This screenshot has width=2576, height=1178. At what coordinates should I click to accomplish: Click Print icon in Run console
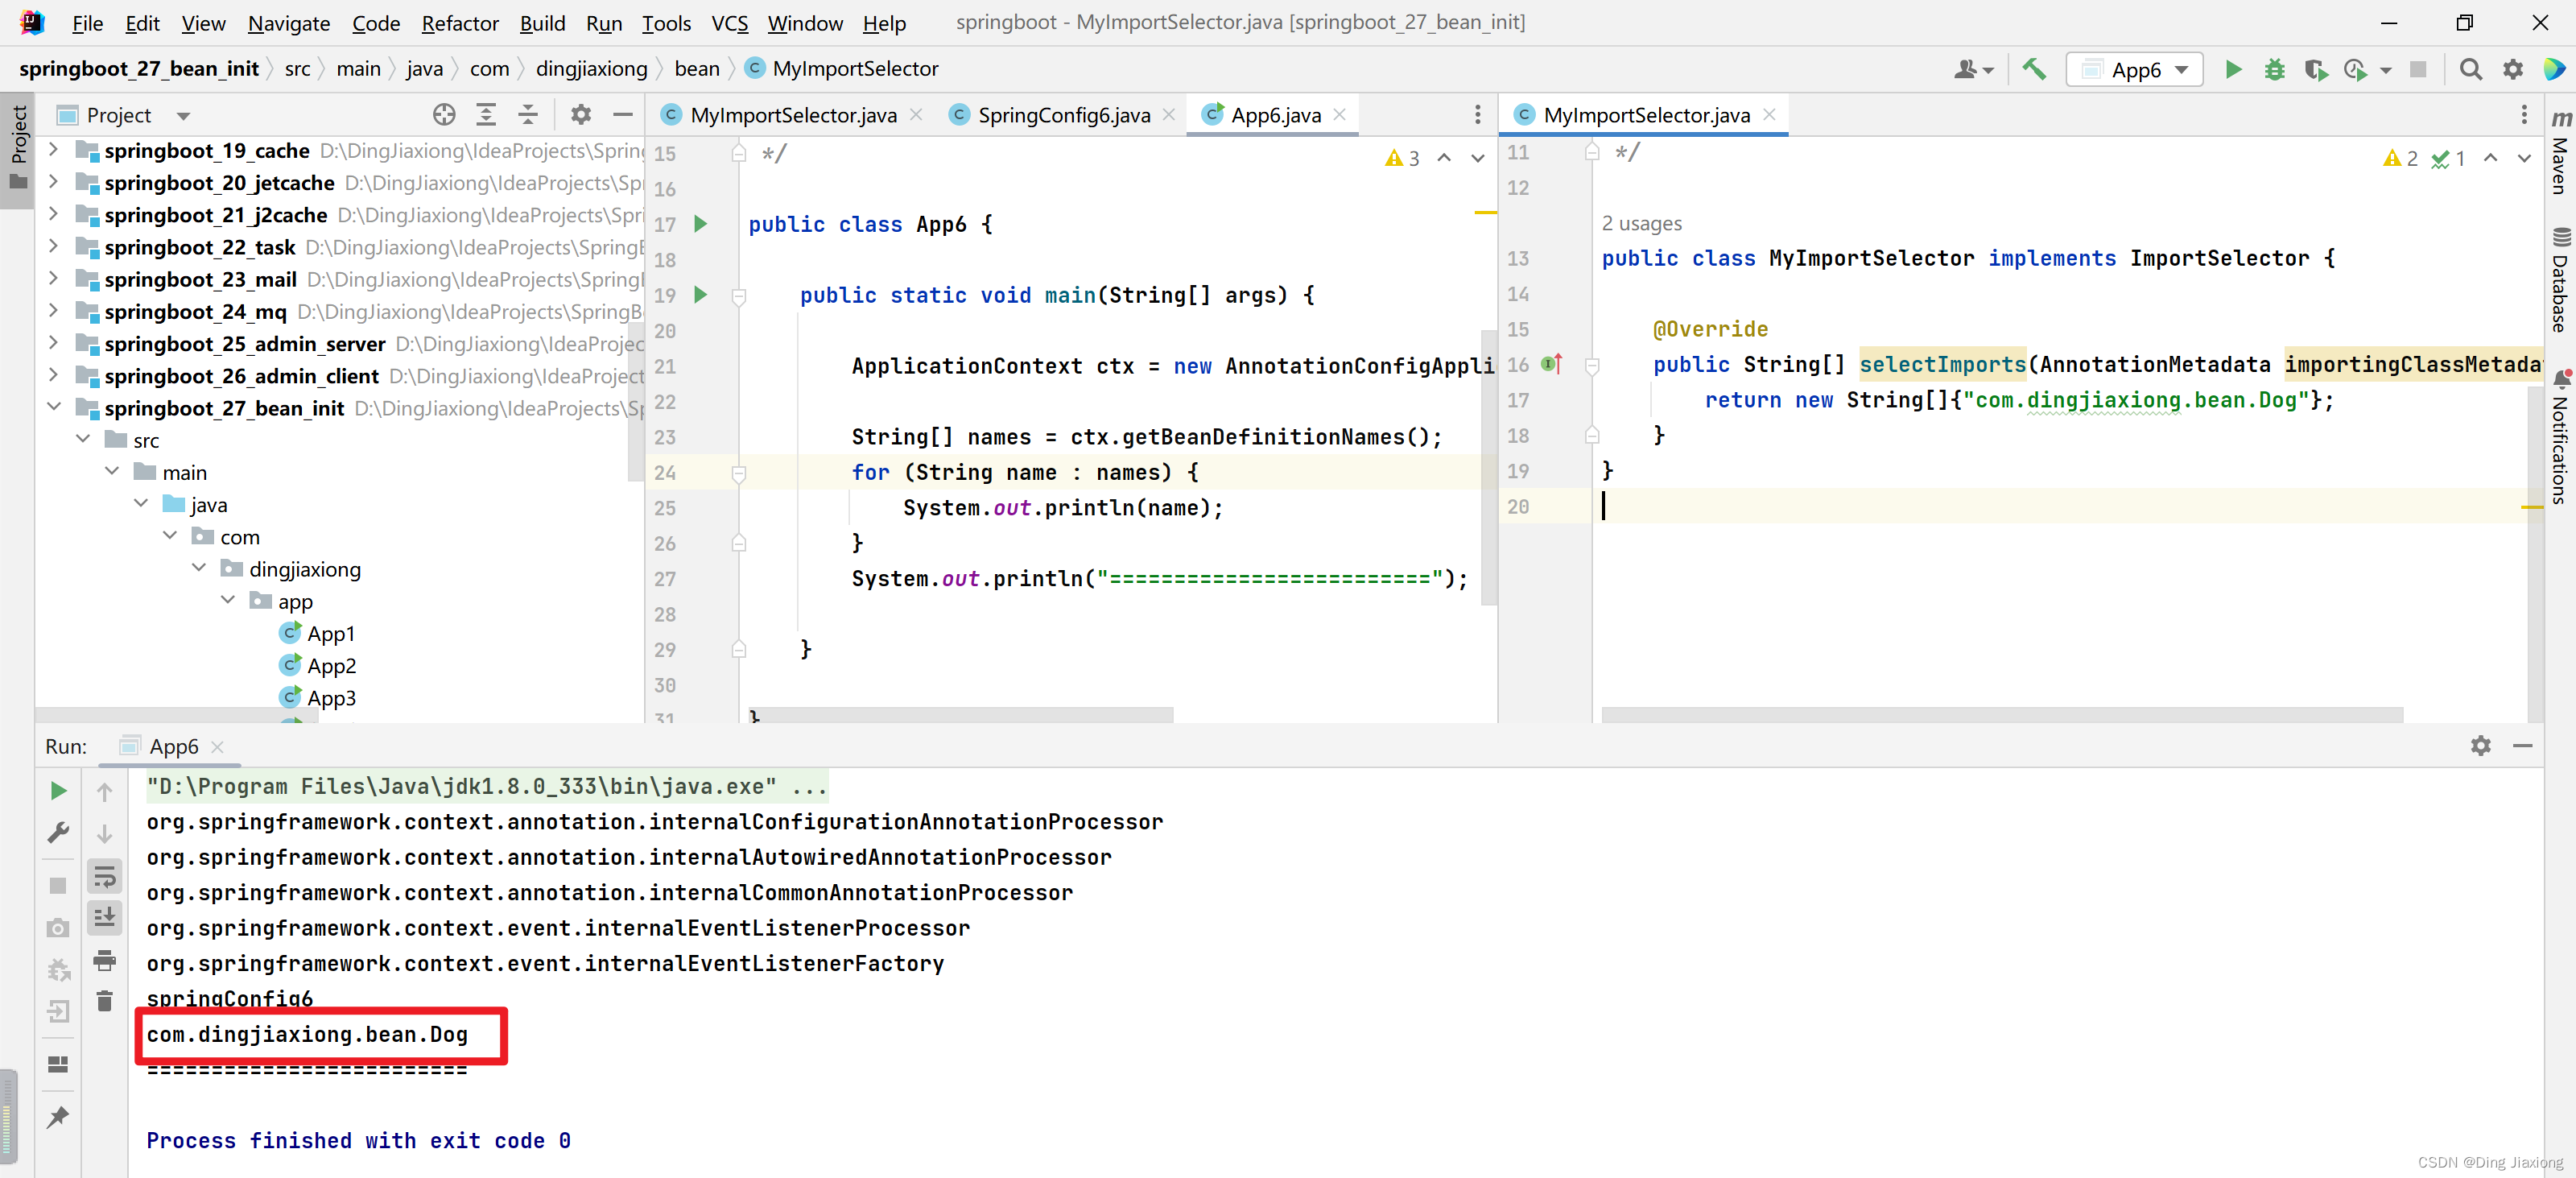pos(104,961)
